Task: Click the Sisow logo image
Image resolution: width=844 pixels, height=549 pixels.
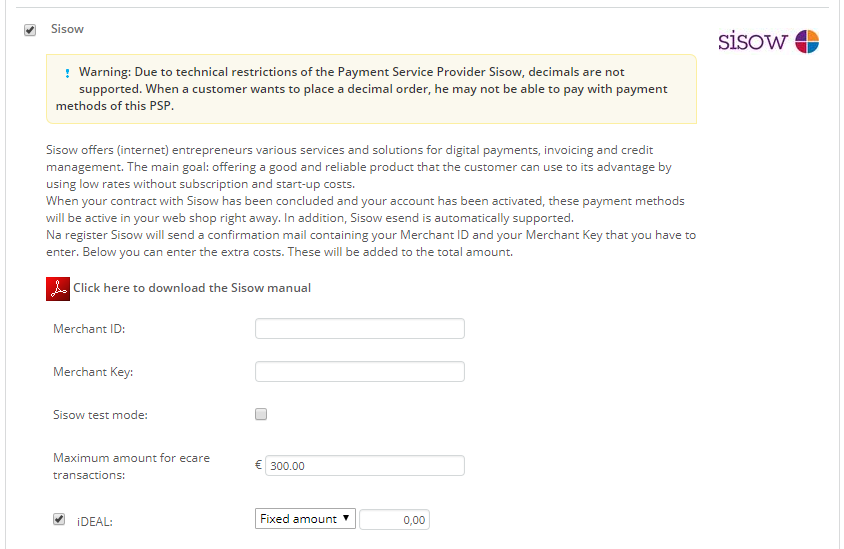Action: [x=768, y=42]
